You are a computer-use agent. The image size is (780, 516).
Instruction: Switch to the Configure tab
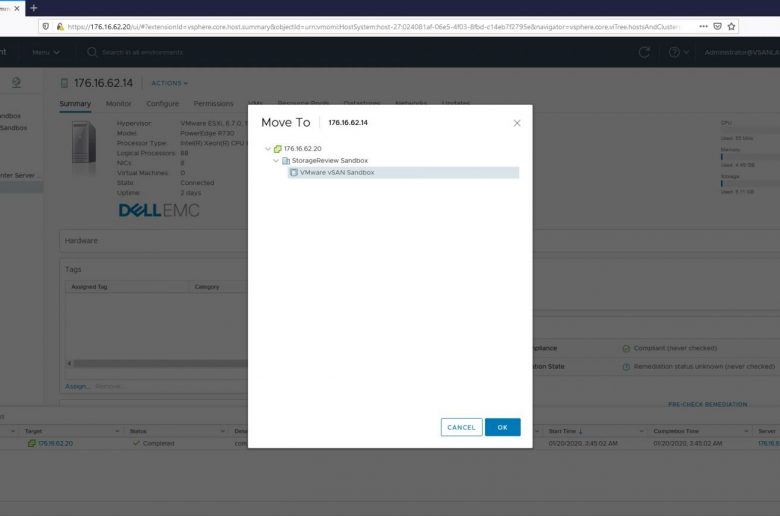click(x=162, y=103)
